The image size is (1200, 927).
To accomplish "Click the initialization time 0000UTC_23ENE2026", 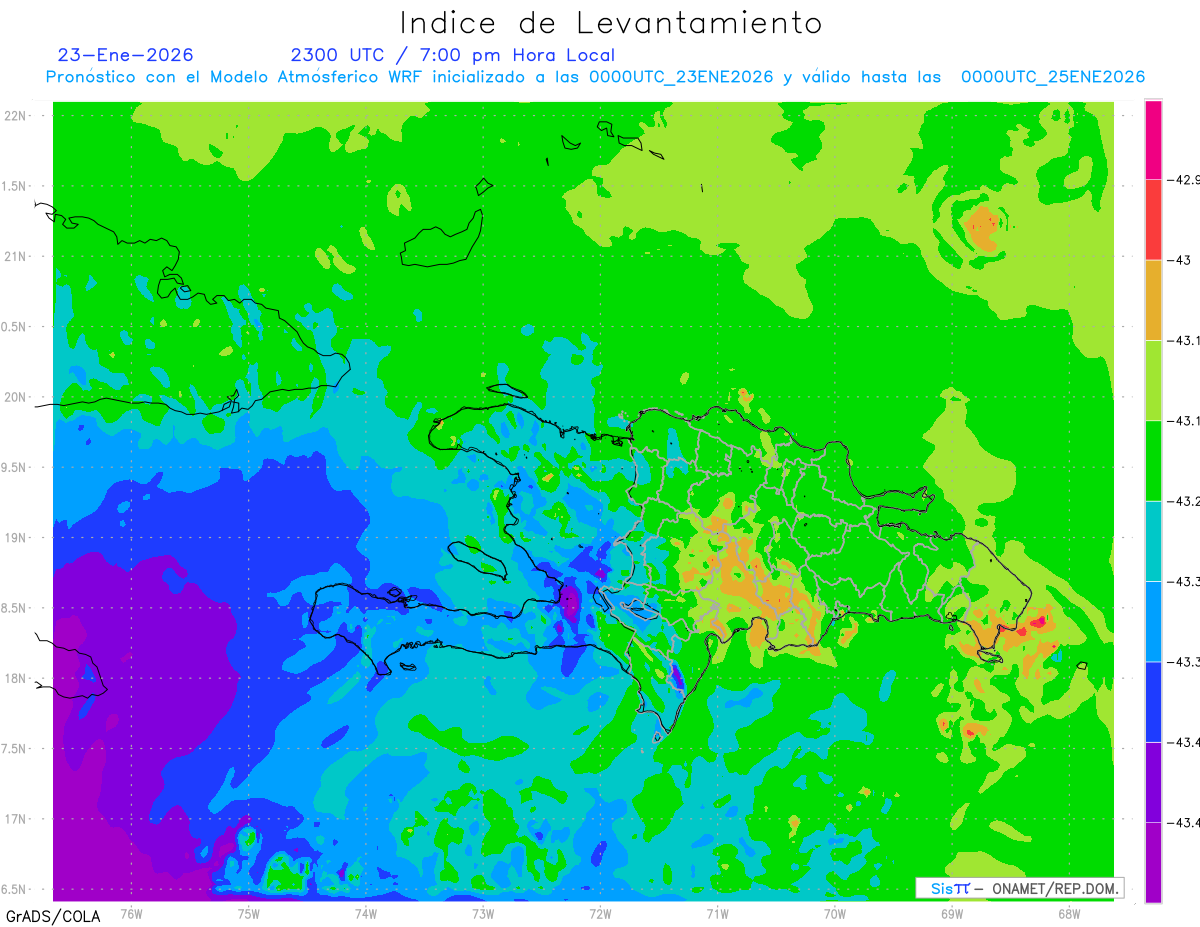I will coord(681,77).
